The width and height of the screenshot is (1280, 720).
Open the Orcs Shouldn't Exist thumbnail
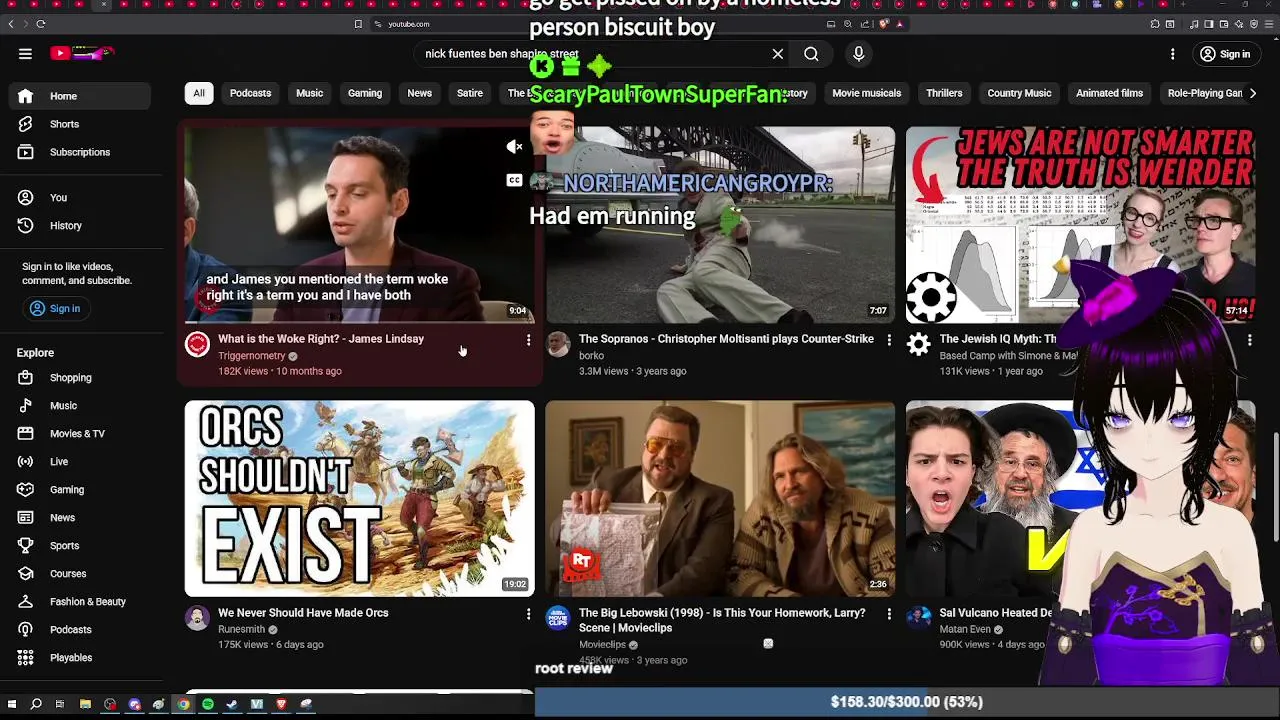359,498
